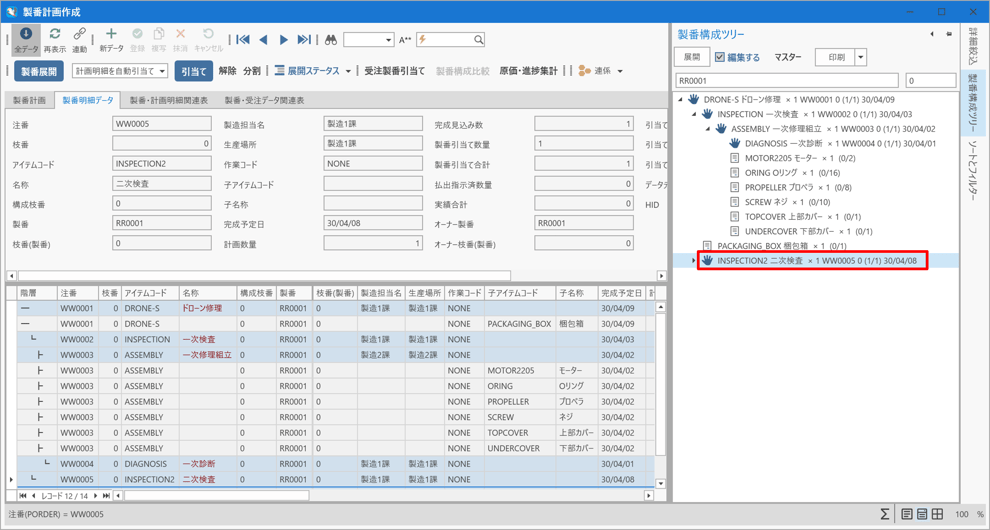Add a record with the 新データ plus icon
This screenshot has height=530, width=990.
[111, 39]
